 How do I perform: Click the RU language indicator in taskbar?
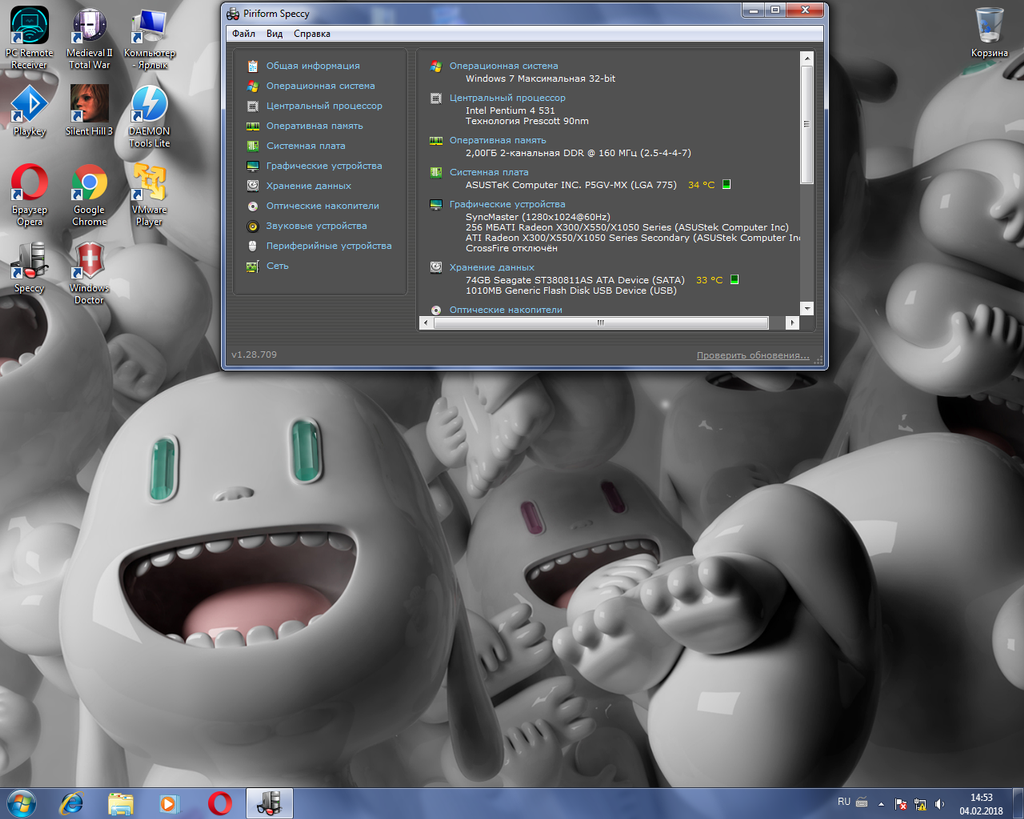(843, 802)
